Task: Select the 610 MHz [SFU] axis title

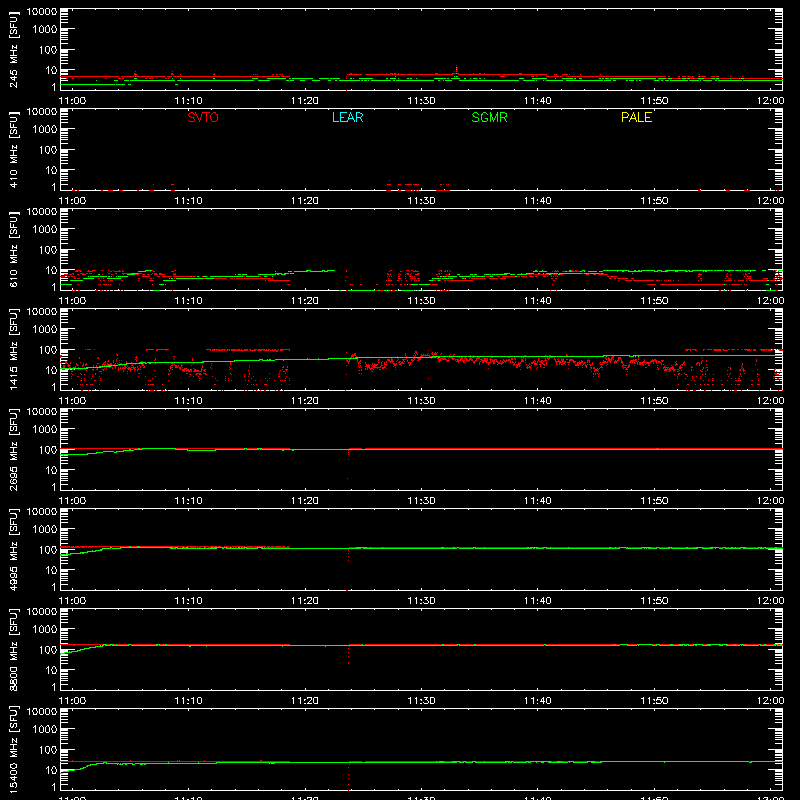Action: tap(13, 249)
